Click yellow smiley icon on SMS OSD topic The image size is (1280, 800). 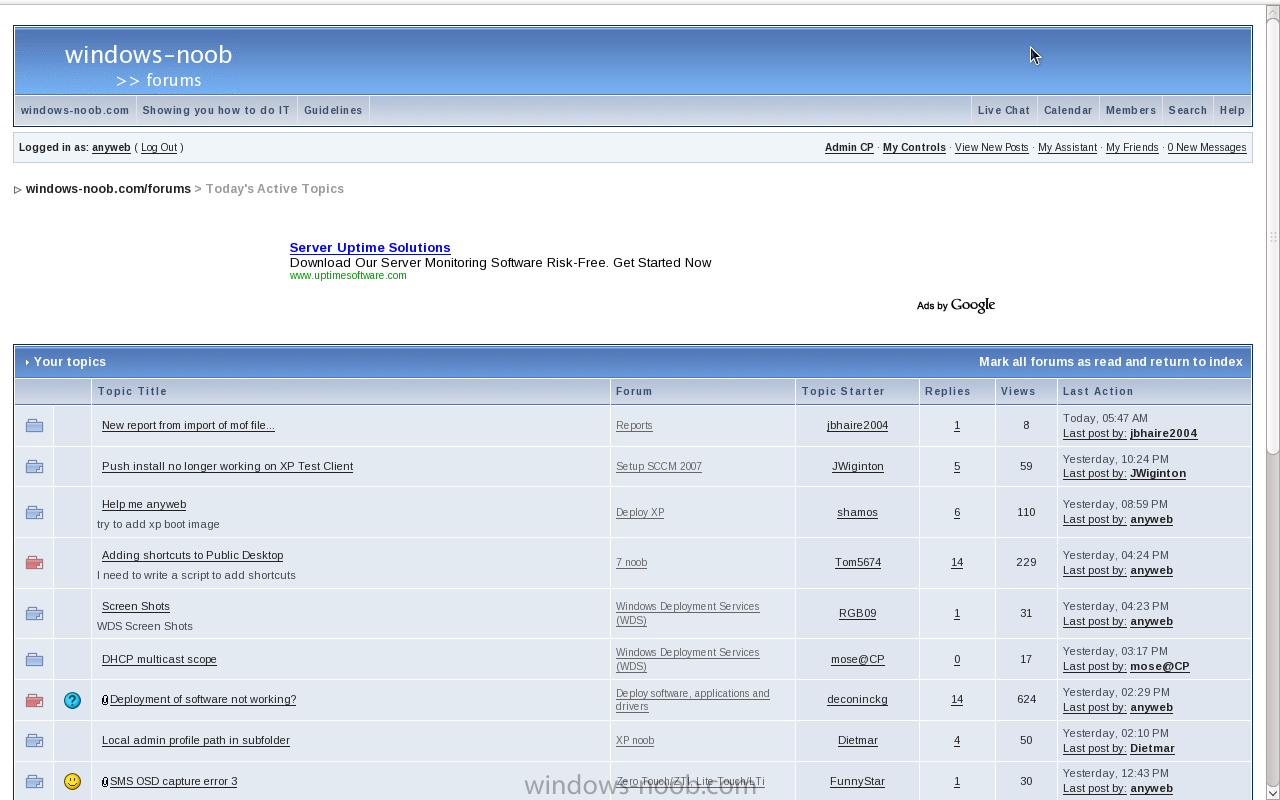pos(72,781)
